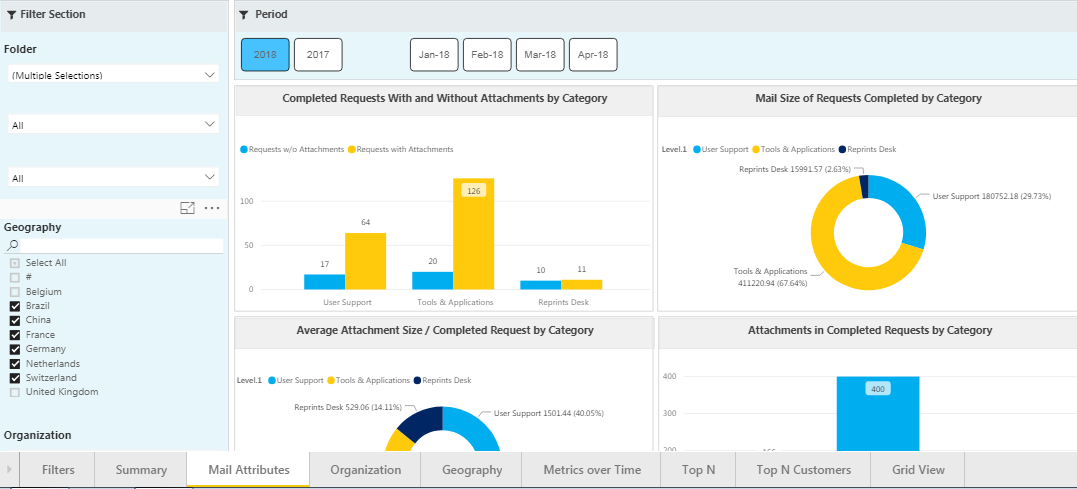Image resolution: width=1077 pixels, height=489 pixels.
Task: Check the Select All geography checkbox
Action: [x=15, y=263]
